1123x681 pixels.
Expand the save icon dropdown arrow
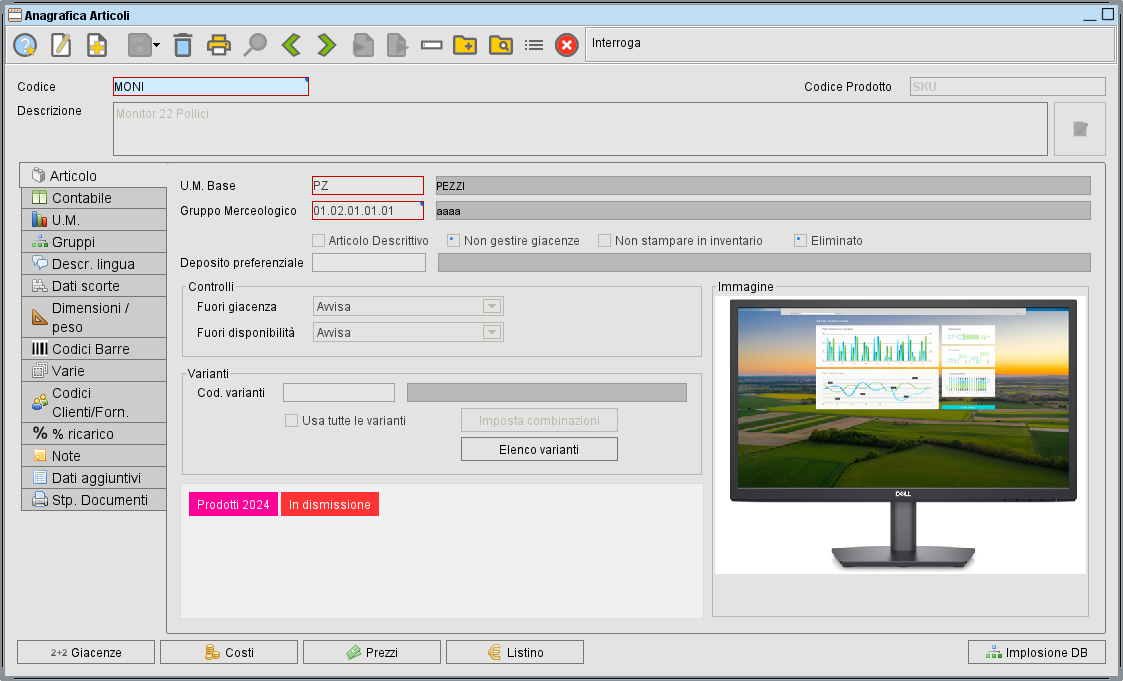pos(157,46)
